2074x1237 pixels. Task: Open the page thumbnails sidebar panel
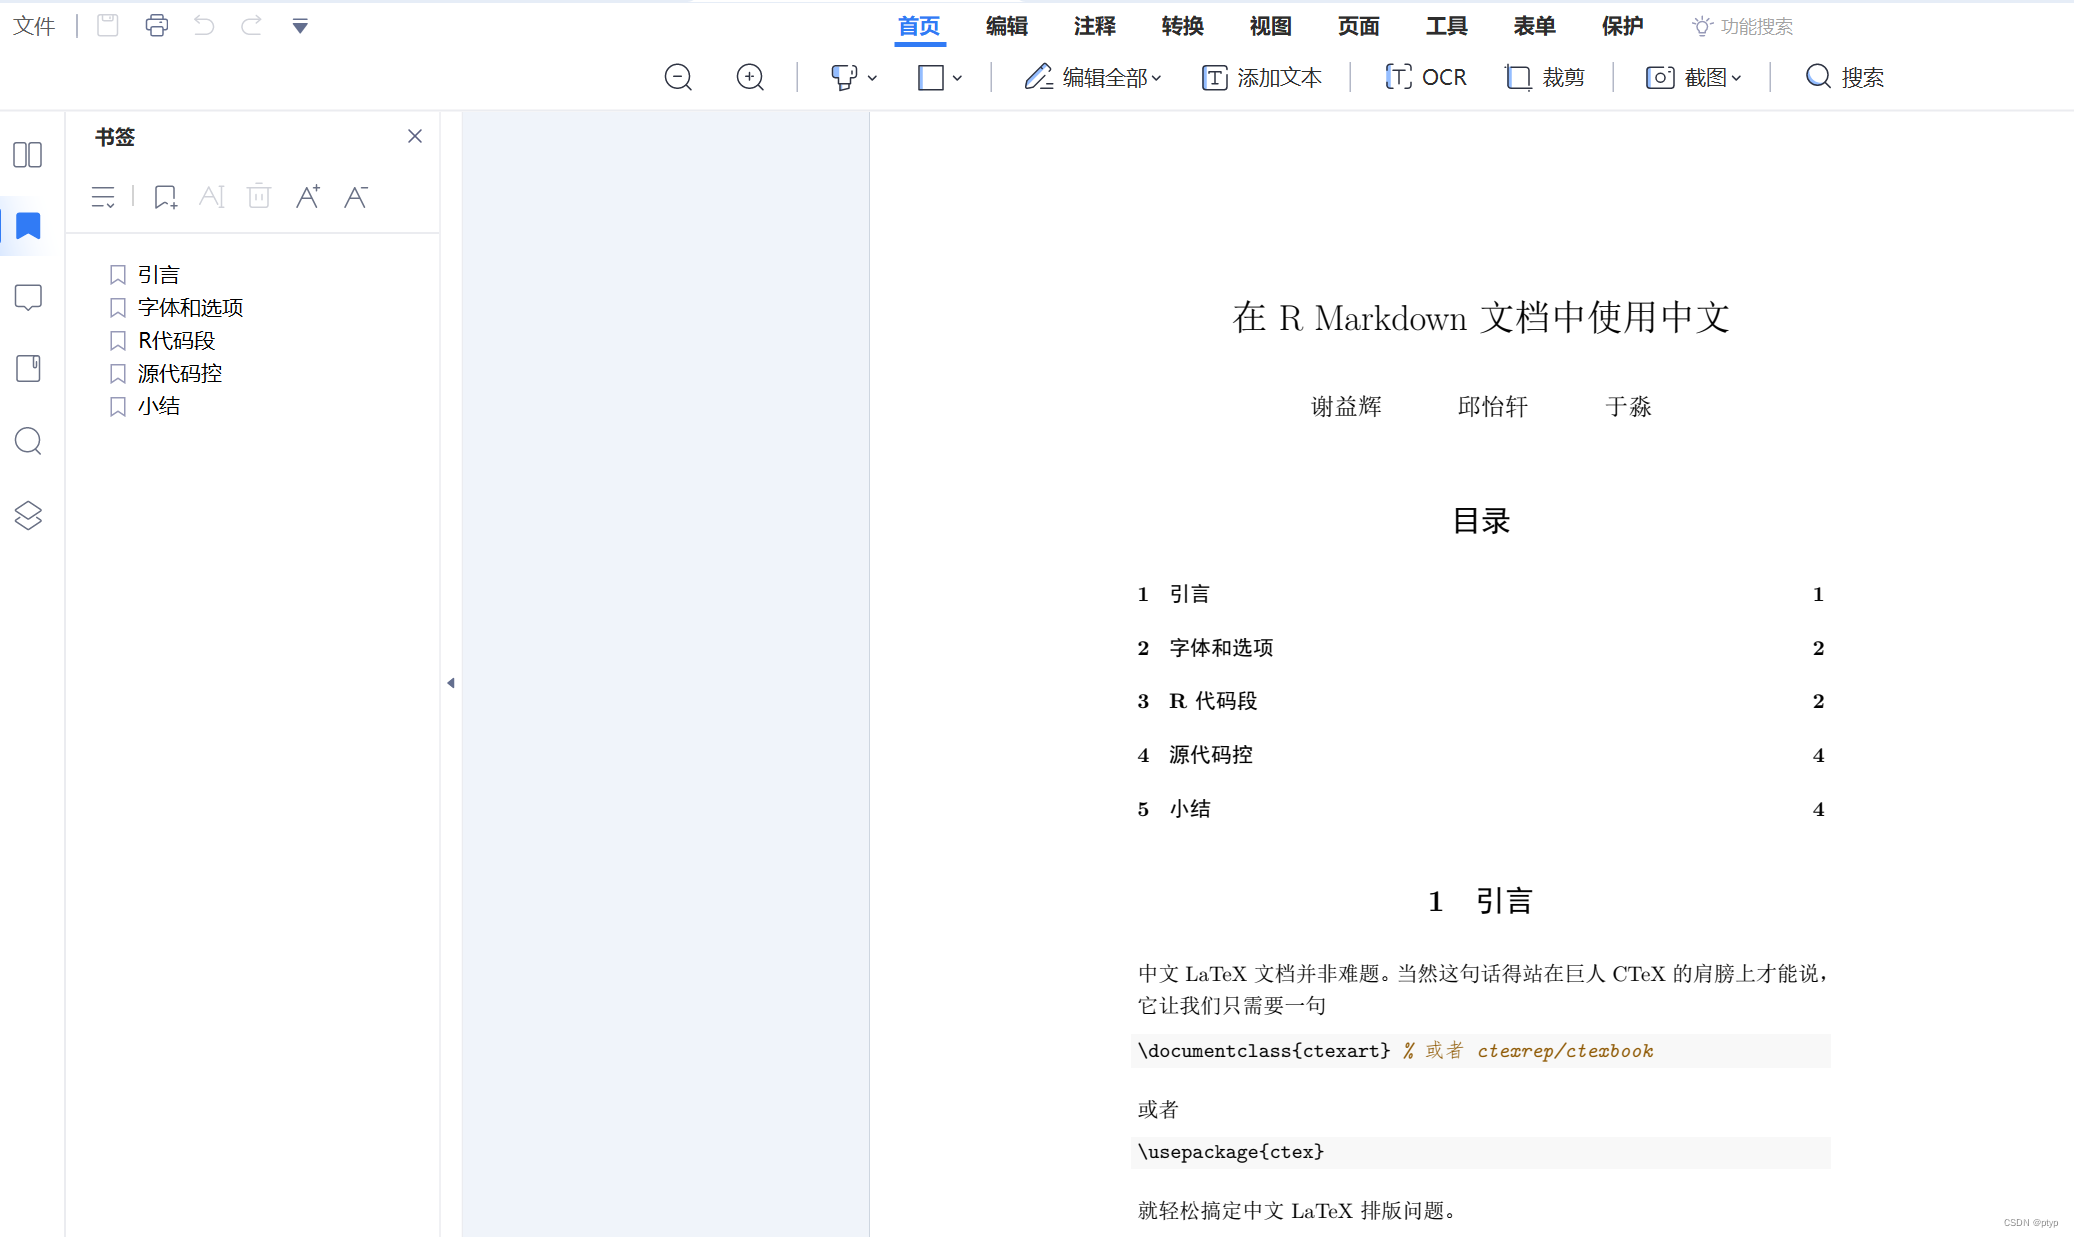[28, 155]
